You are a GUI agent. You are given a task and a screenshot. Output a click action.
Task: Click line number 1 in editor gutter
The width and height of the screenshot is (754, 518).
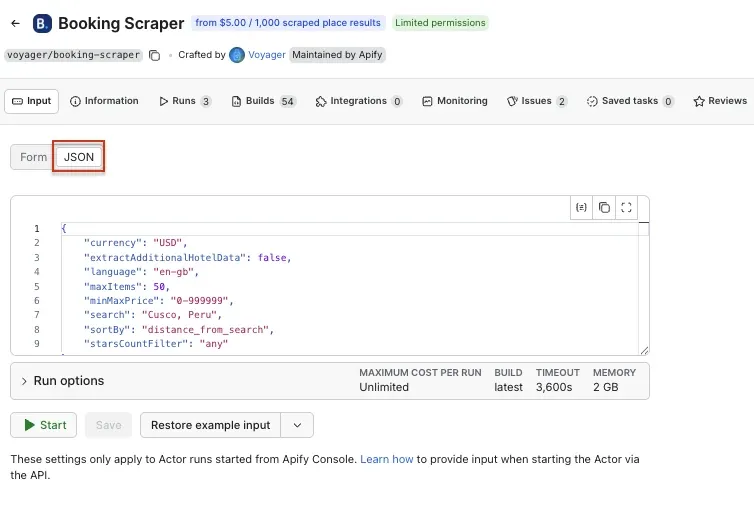tap(37, 228)
